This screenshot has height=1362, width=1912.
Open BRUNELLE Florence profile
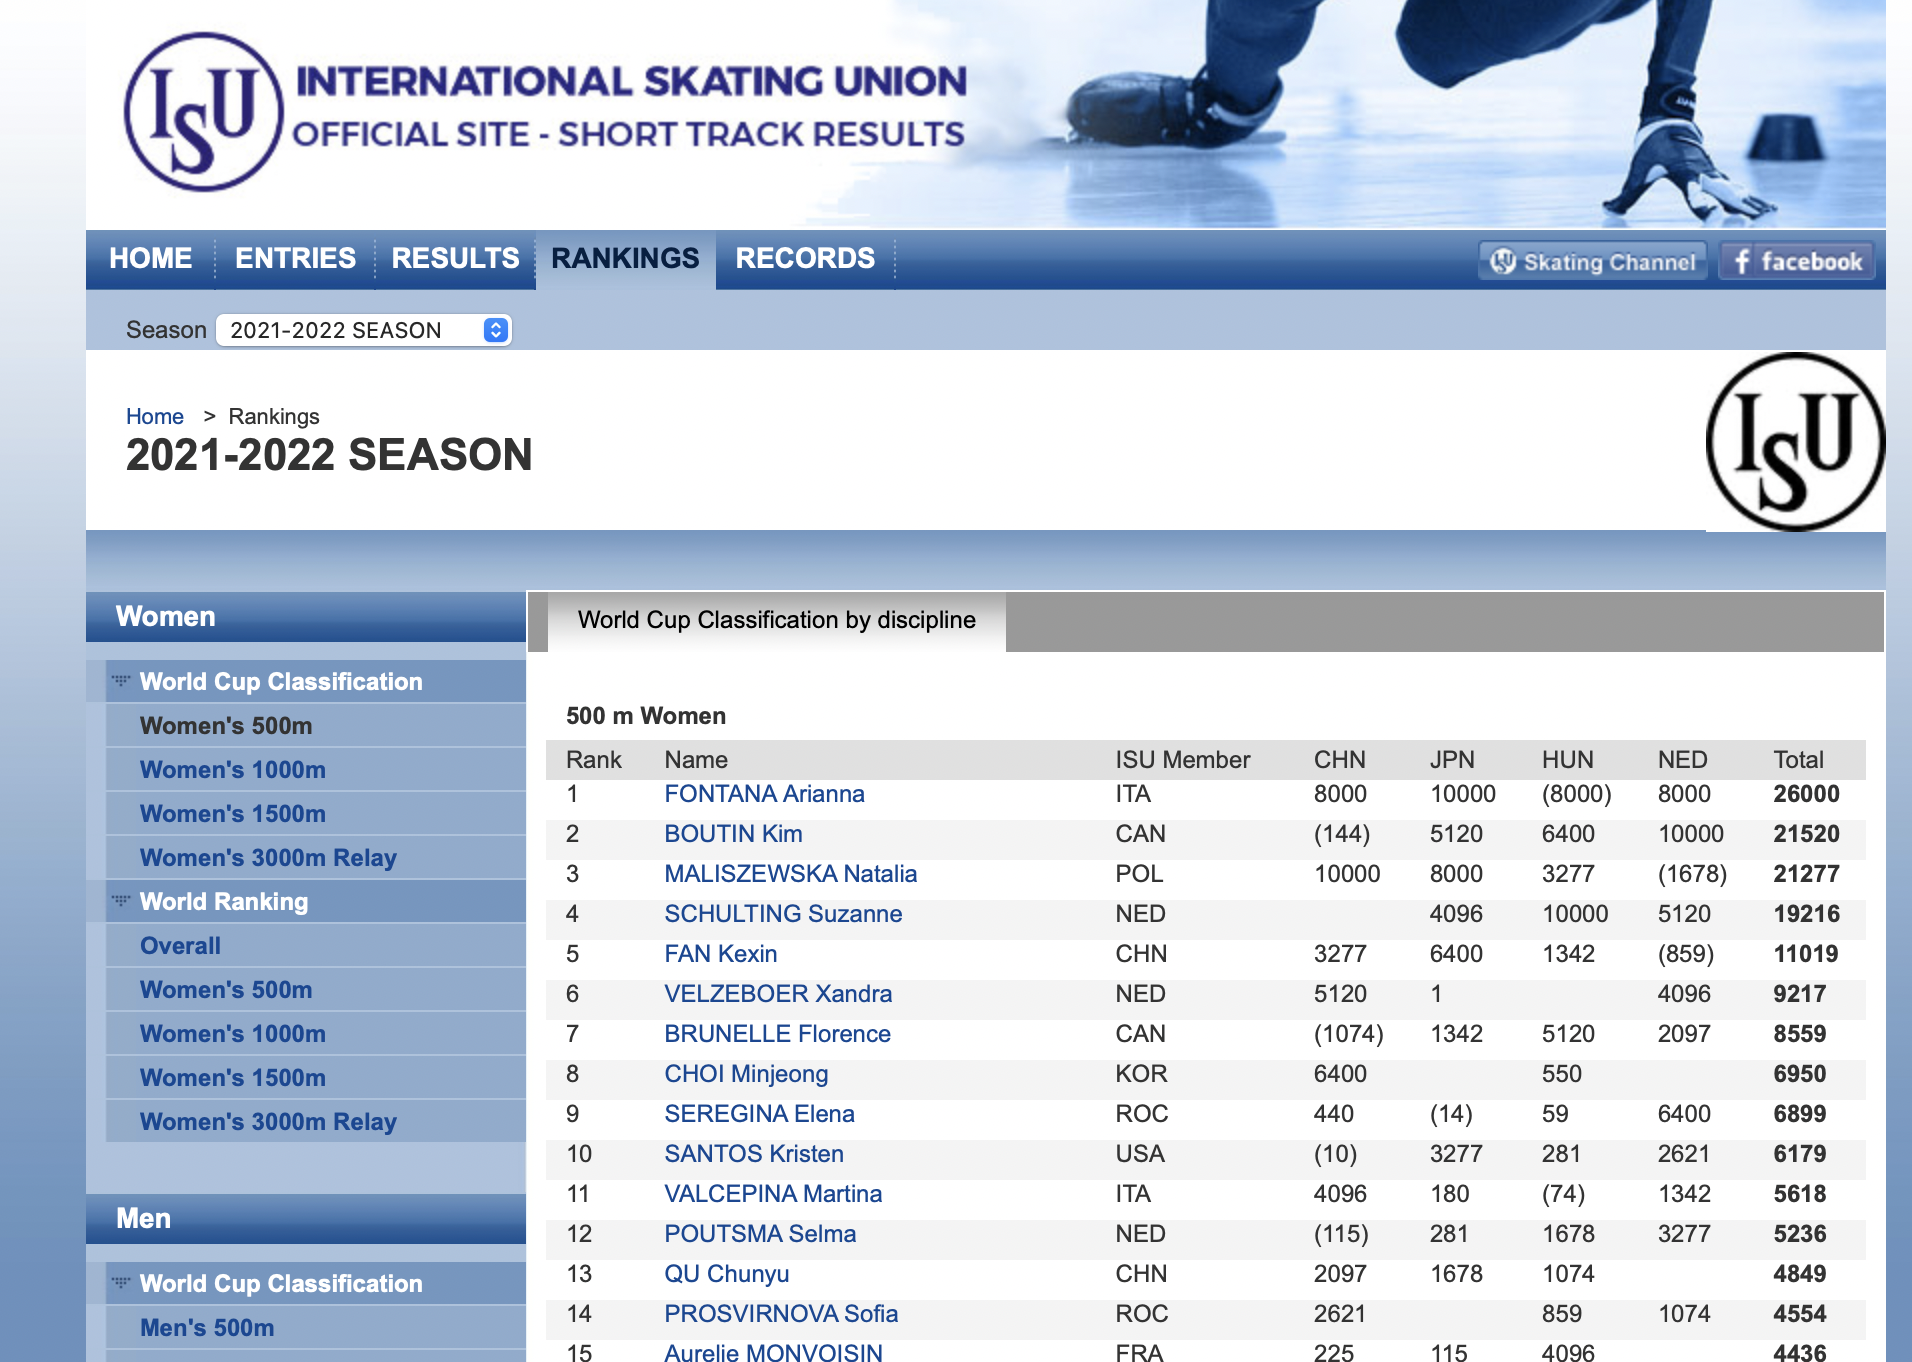point(777,1034)
